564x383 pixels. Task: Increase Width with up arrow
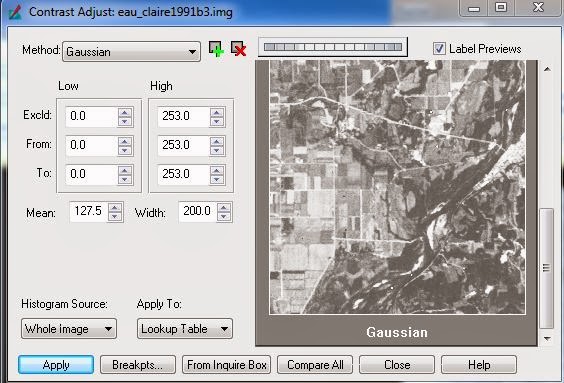pyautogui.click(x=224, y=208)
